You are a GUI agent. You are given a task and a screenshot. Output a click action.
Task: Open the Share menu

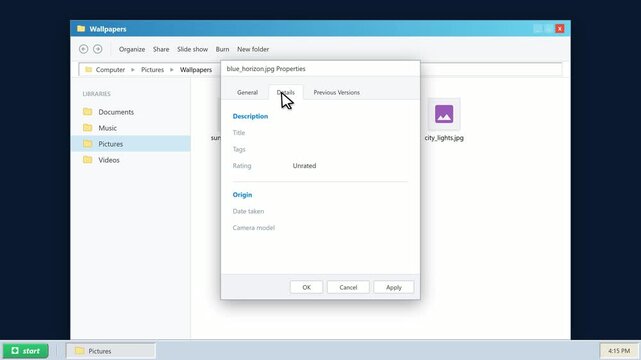161,49
